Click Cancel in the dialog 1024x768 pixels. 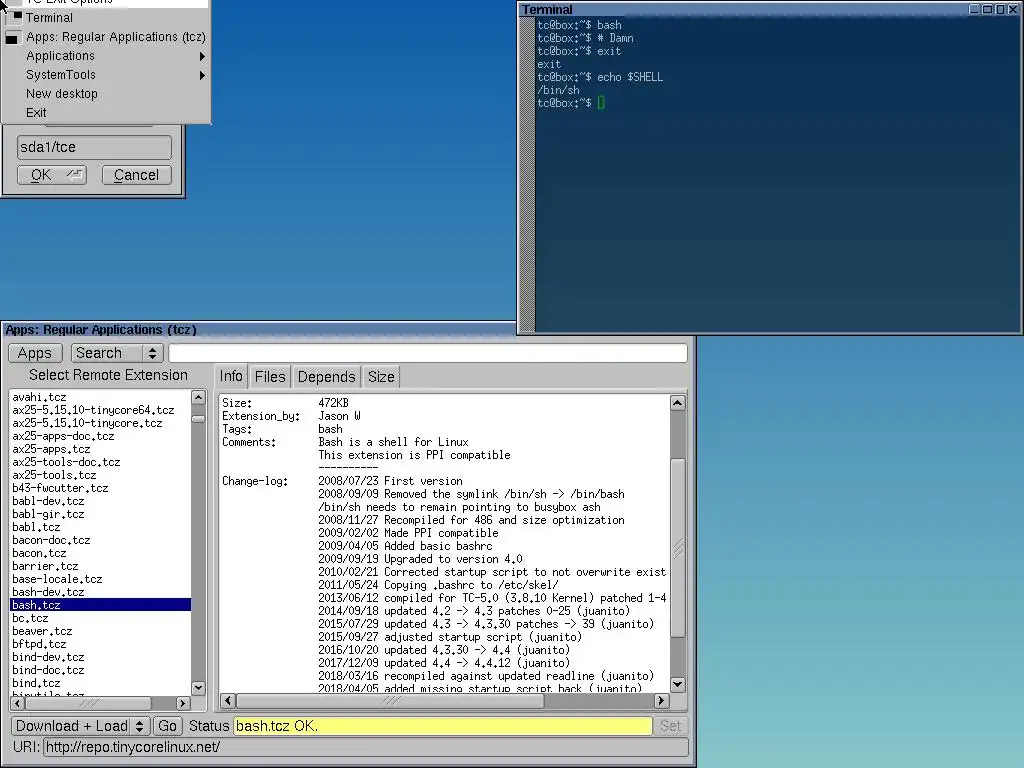pyautogui.click(x=136, y=175)
